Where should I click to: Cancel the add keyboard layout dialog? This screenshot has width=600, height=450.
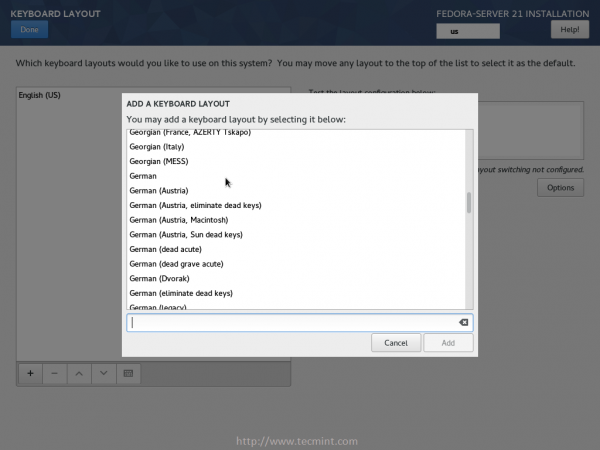395,343
